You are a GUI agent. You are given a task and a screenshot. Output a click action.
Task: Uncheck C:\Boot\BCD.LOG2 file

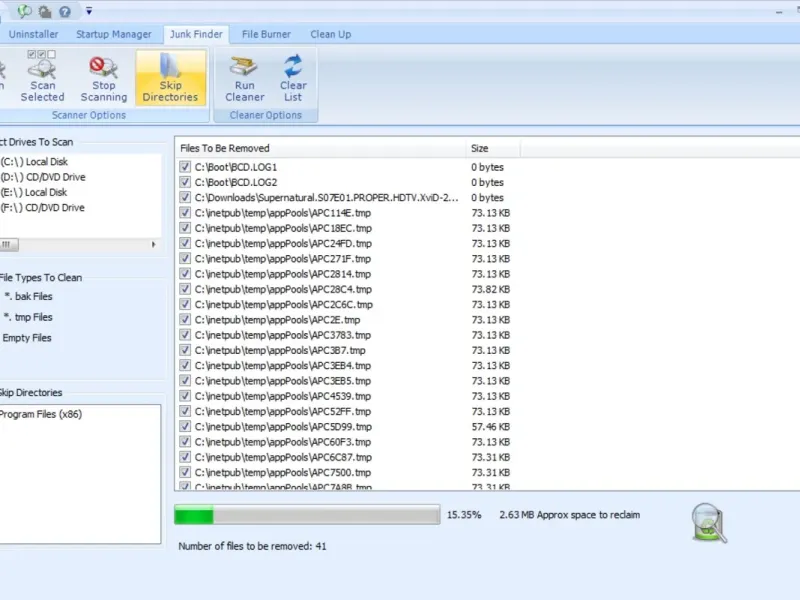pos(185,182)
